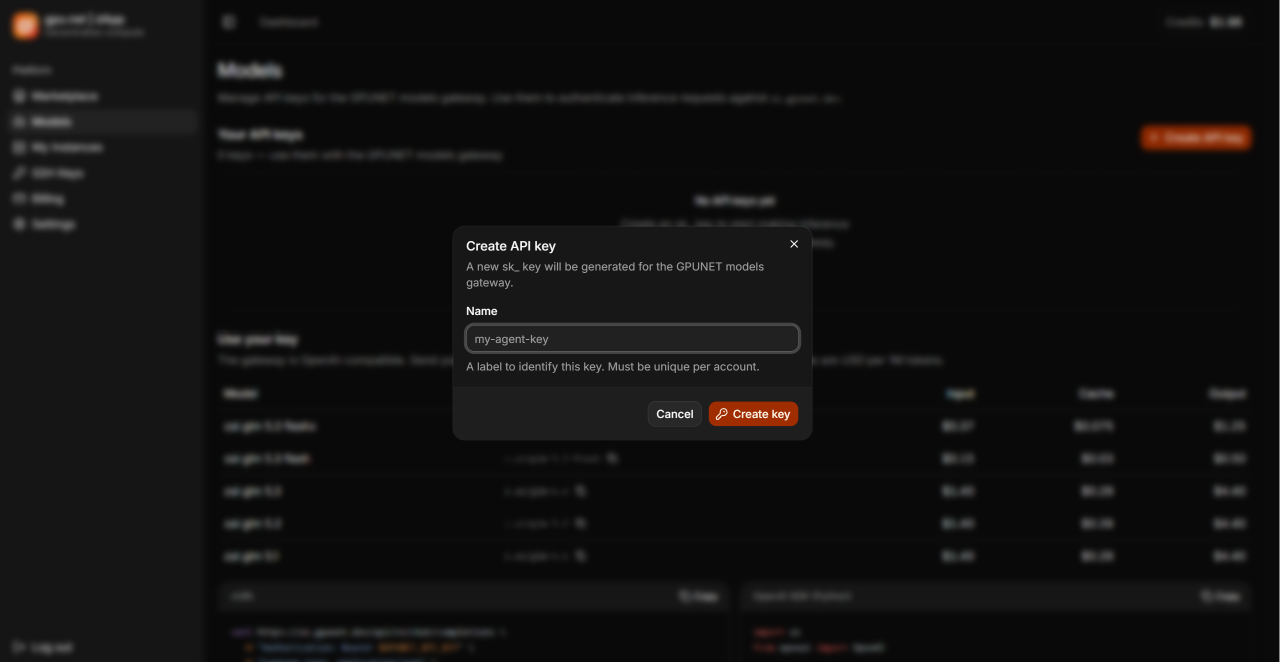Select Models in the blurred sidebar
Image resolution: width=1280 pixels, height=662 pixels.
pos(100,122)
